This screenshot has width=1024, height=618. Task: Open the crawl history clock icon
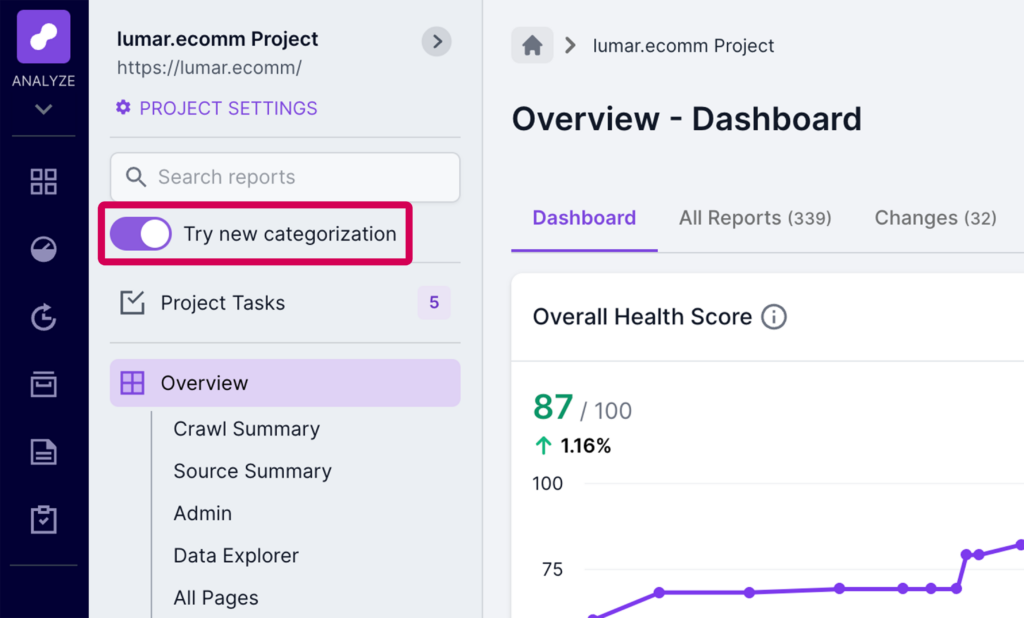pos(43,317)
